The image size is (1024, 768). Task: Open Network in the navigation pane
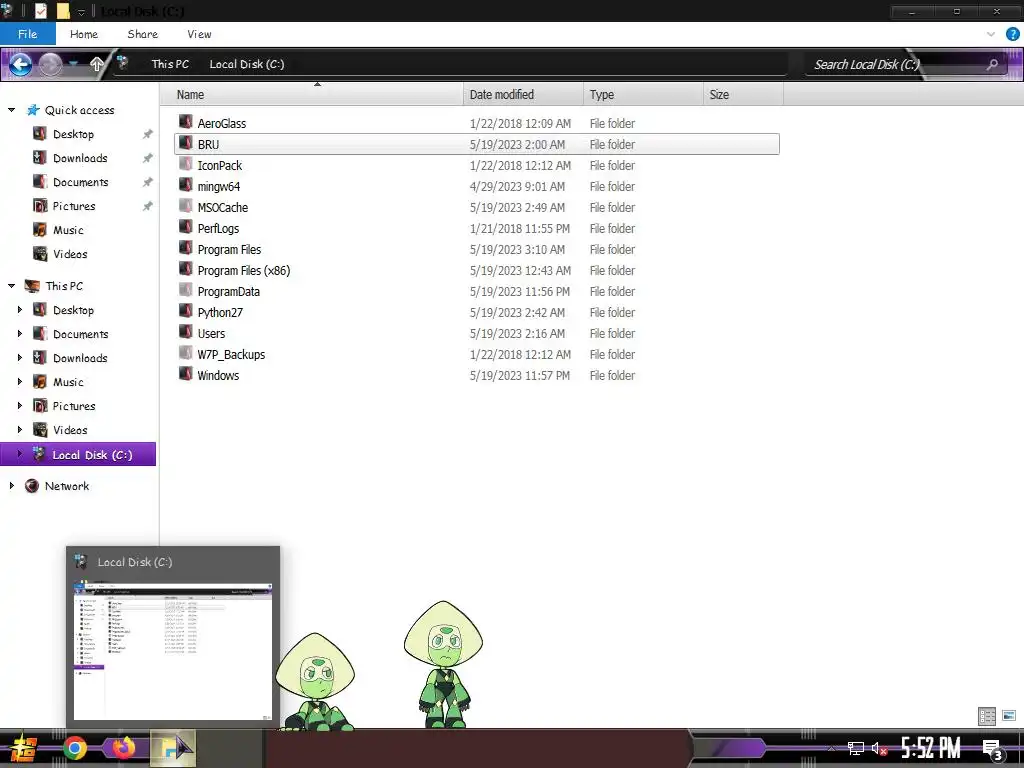tap(67, 486)
